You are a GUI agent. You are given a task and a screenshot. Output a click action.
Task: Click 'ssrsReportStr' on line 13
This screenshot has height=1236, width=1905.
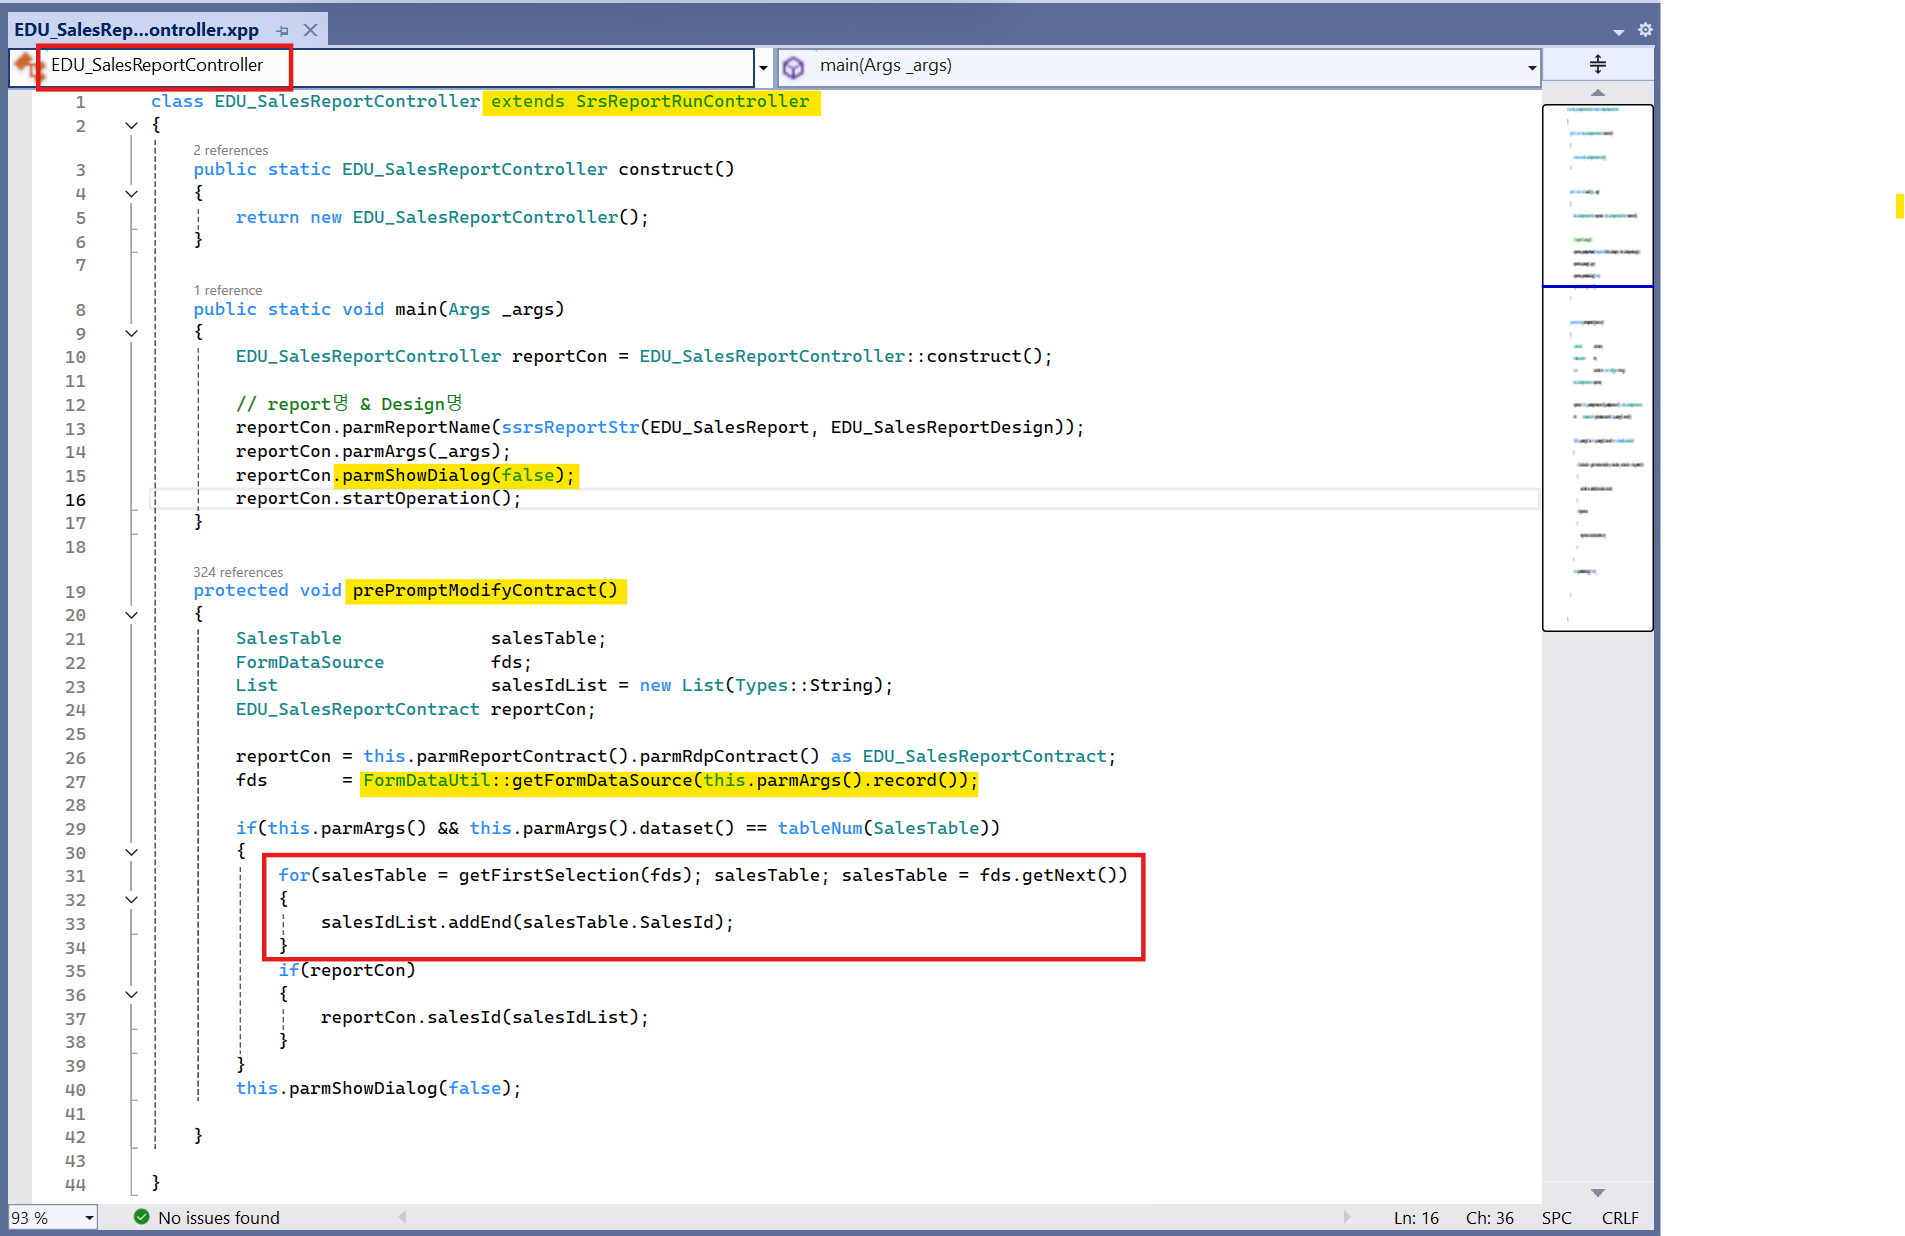point(570,428)
